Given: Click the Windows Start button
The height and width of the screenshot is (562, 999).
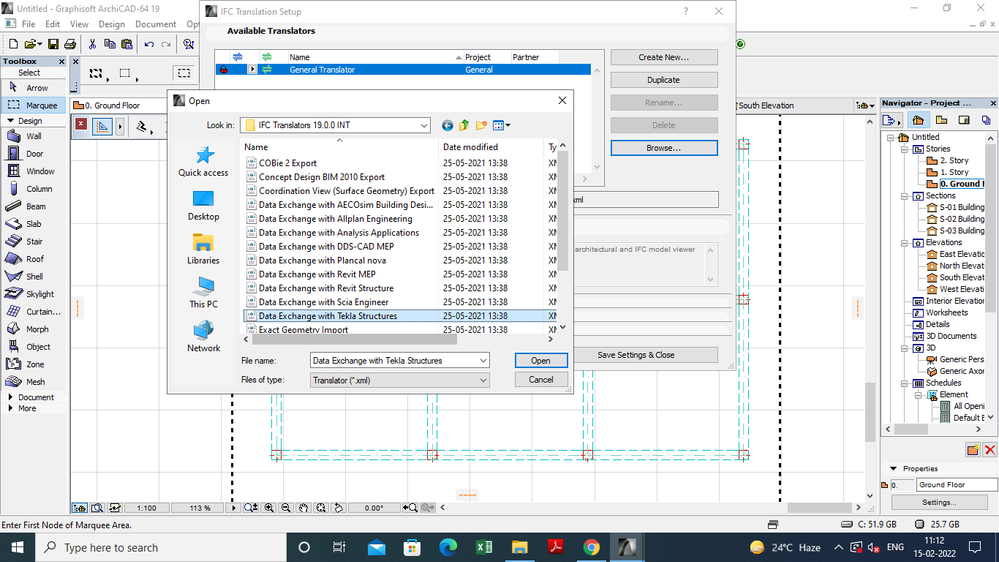Looking at the screenshot, I should (17, 547).
